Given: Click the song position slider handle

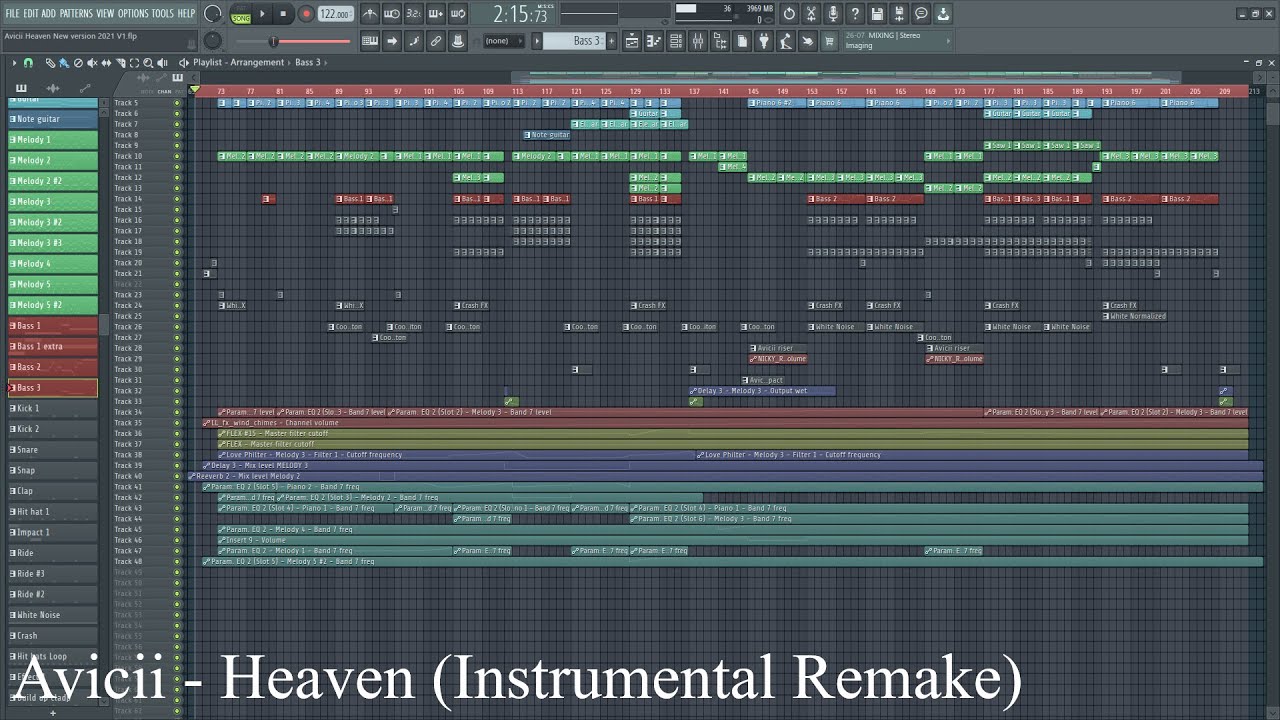Looking at the screenshot, I should click(x=273, y=41).
